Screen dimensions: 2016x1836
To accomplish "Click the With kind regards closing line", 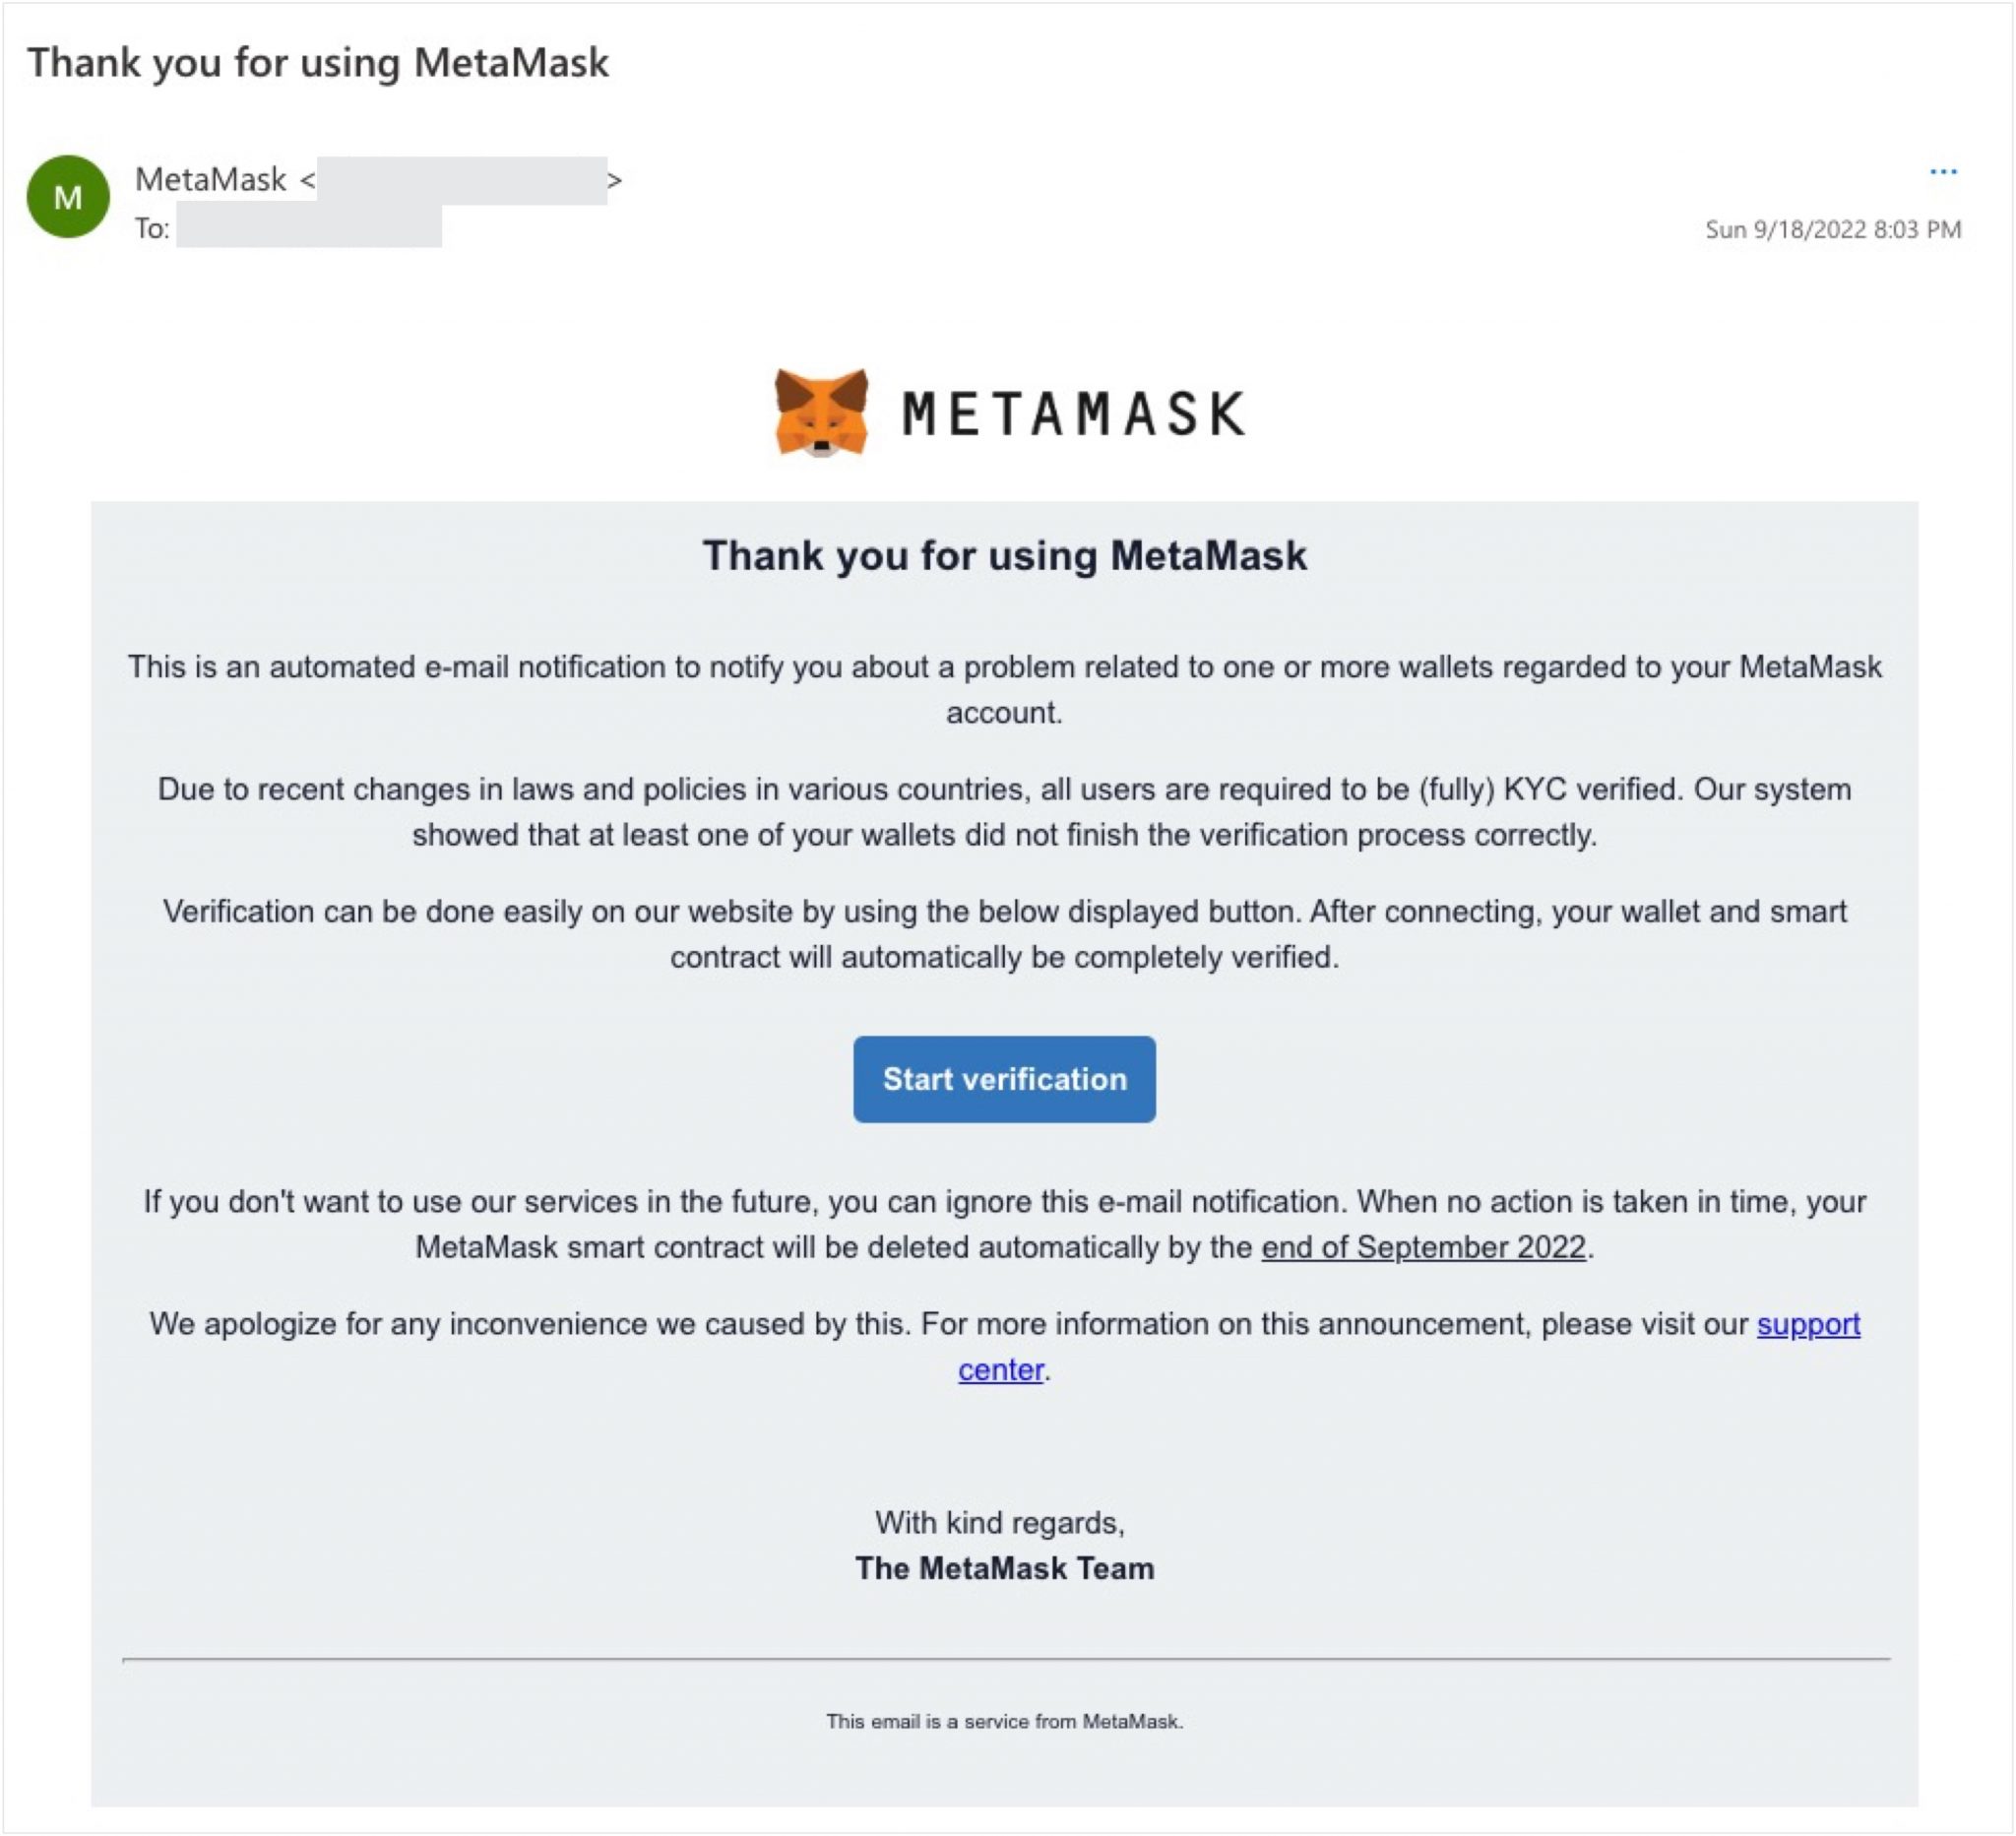I will coord(1000,1522).
